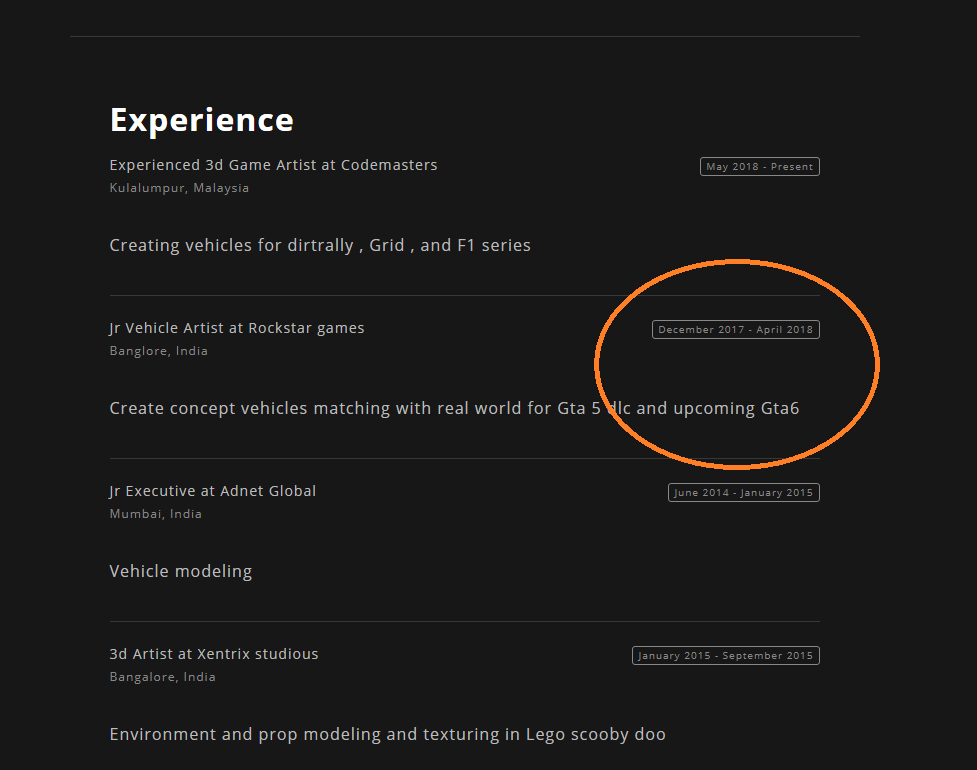
Task: Click the 'June 2014 - January 2015' date badge
Action: pos(743,492)
